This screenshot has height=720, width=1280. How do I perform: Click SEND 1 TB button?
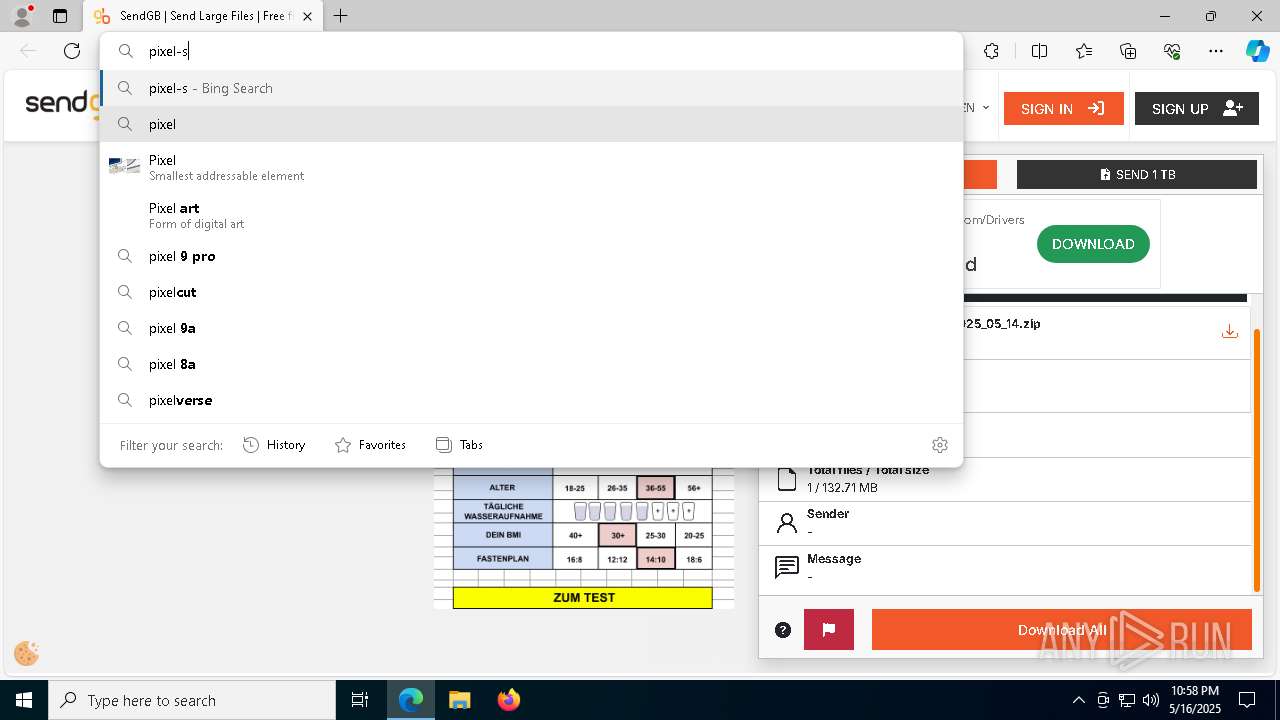point(1137,174)
